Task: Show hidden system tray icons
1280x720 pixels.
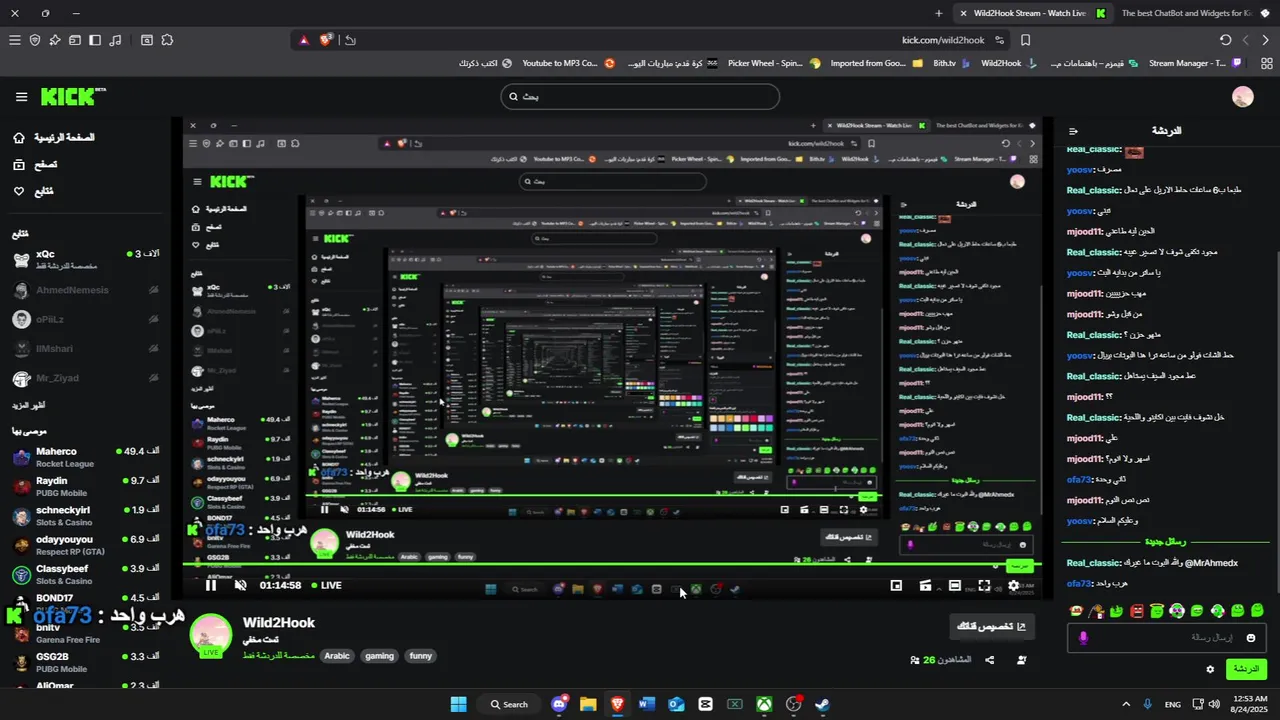Action: pos(1126,704)
